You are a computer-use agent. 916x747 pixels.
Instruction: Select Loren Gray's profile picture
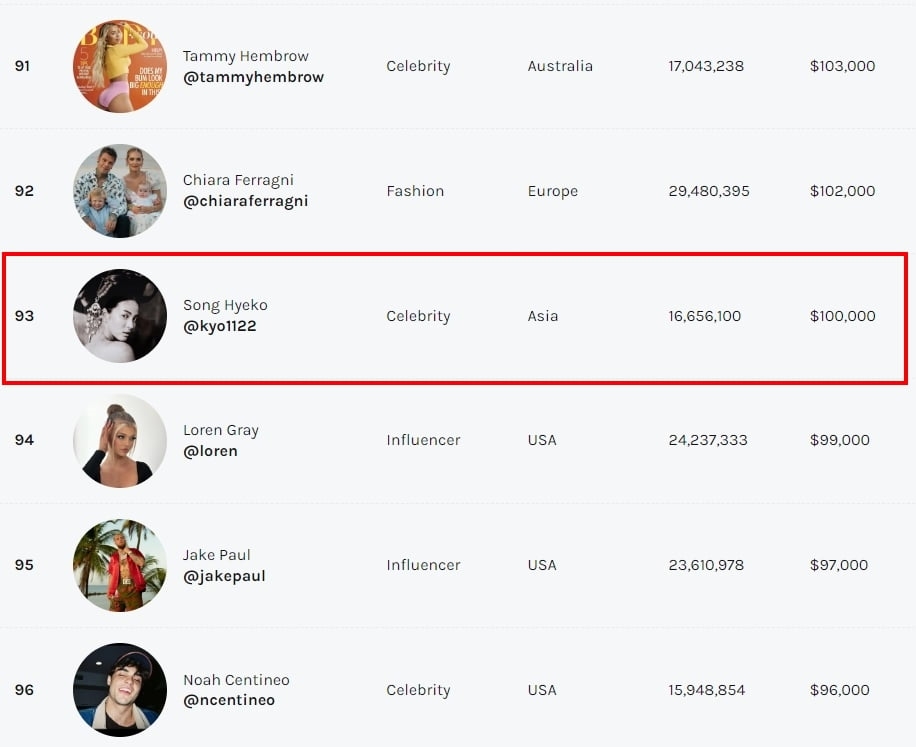[x=120, y=440]
